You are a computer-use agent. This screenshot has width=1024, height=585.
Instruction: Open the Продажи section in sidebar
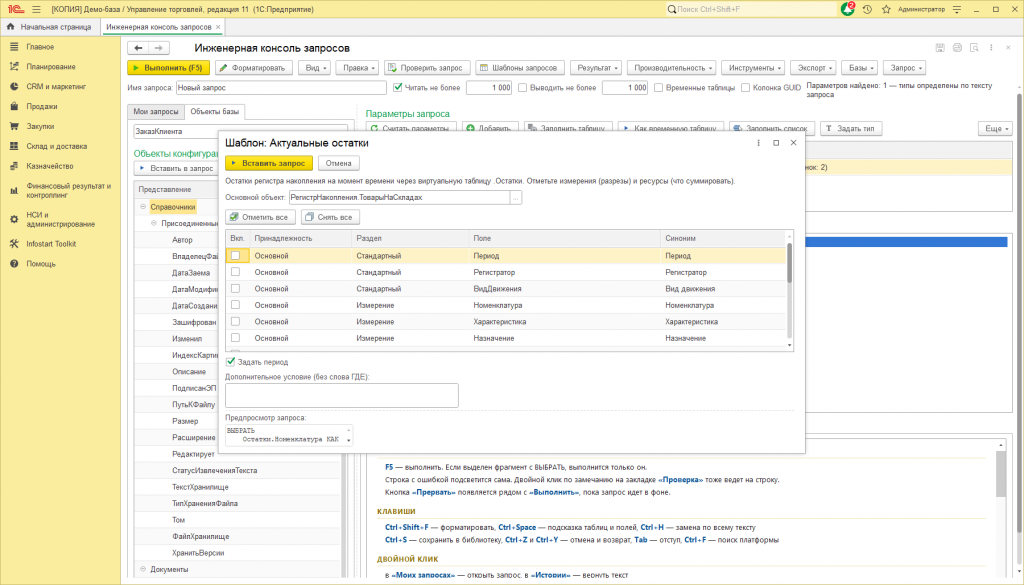42,106
